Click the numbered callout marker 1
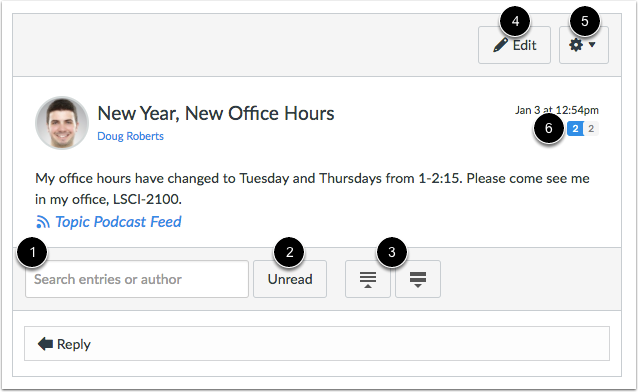 coord(33,252)
